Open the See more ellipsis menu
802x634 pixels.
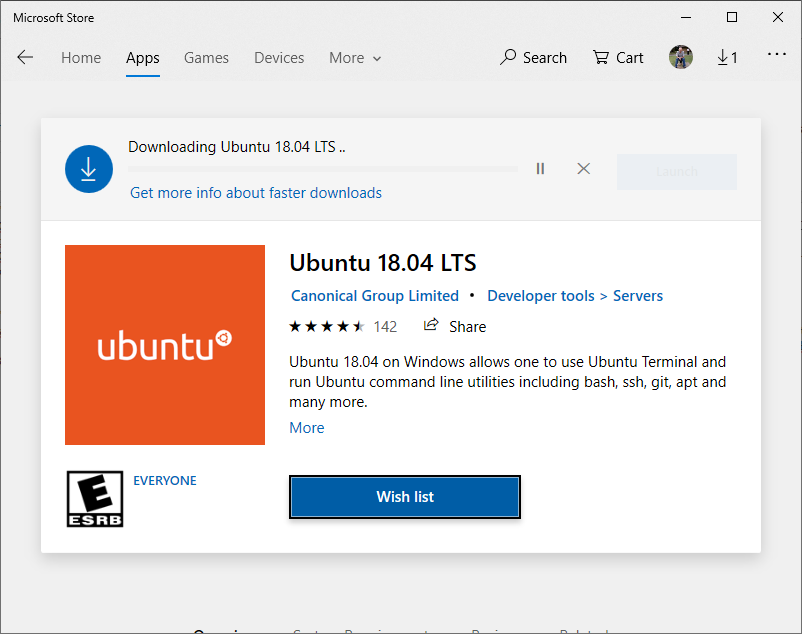(x=776, y=57)
